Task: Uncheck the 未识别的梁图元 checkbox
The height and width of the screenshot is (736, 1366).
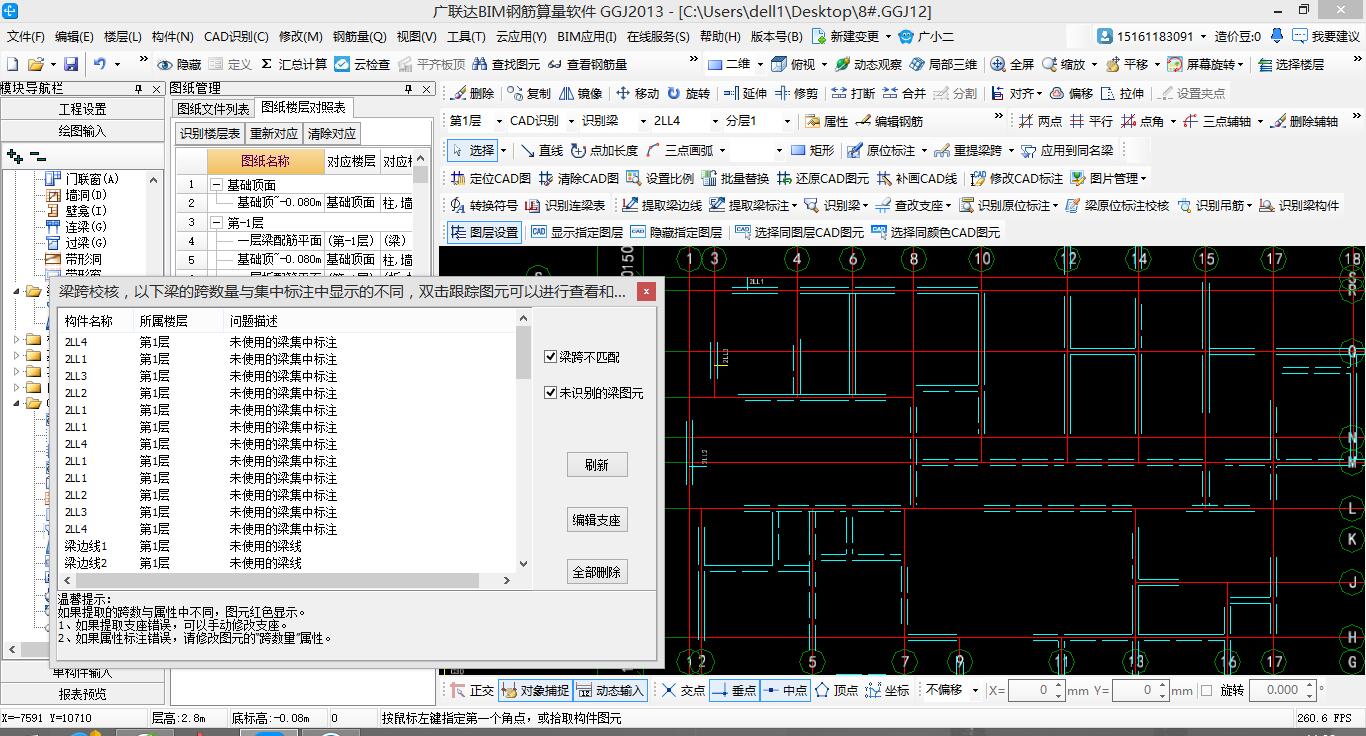Action: click(550, 393)
